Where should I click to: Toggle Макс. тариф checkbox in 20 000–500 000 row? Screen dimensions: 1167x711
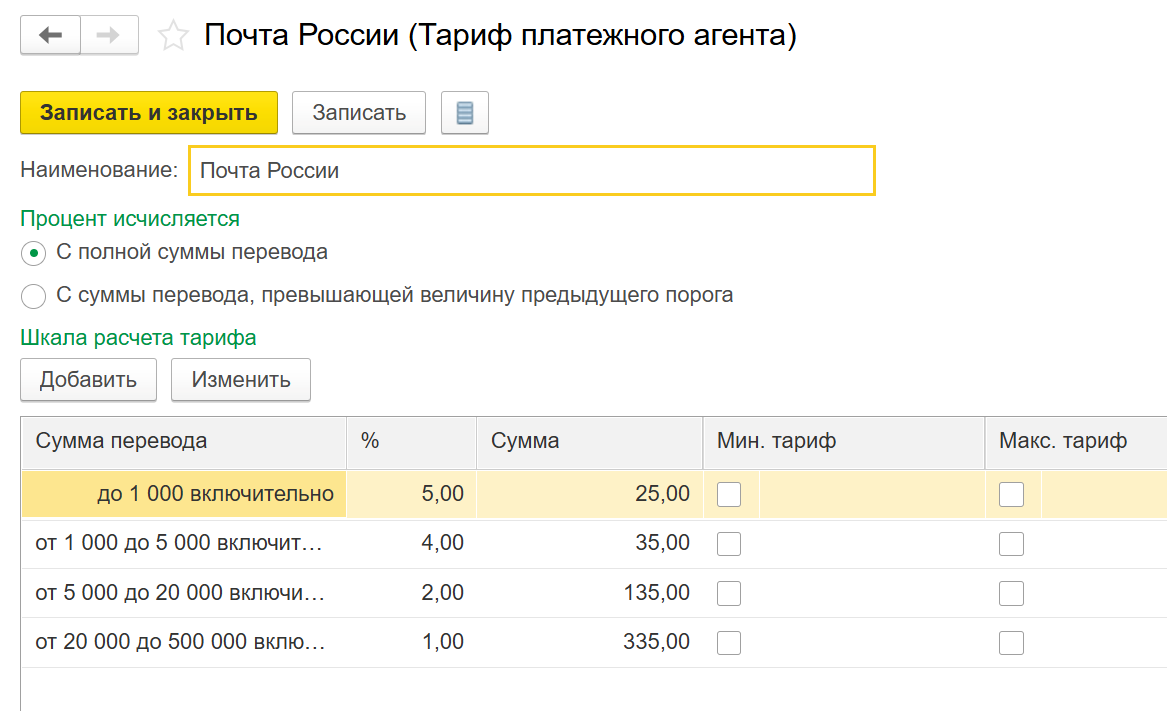pos(1011,643)
